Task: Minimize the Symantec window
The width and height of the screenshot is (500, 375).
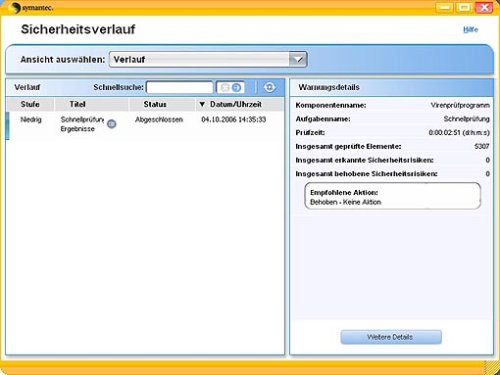Action: 445,7
